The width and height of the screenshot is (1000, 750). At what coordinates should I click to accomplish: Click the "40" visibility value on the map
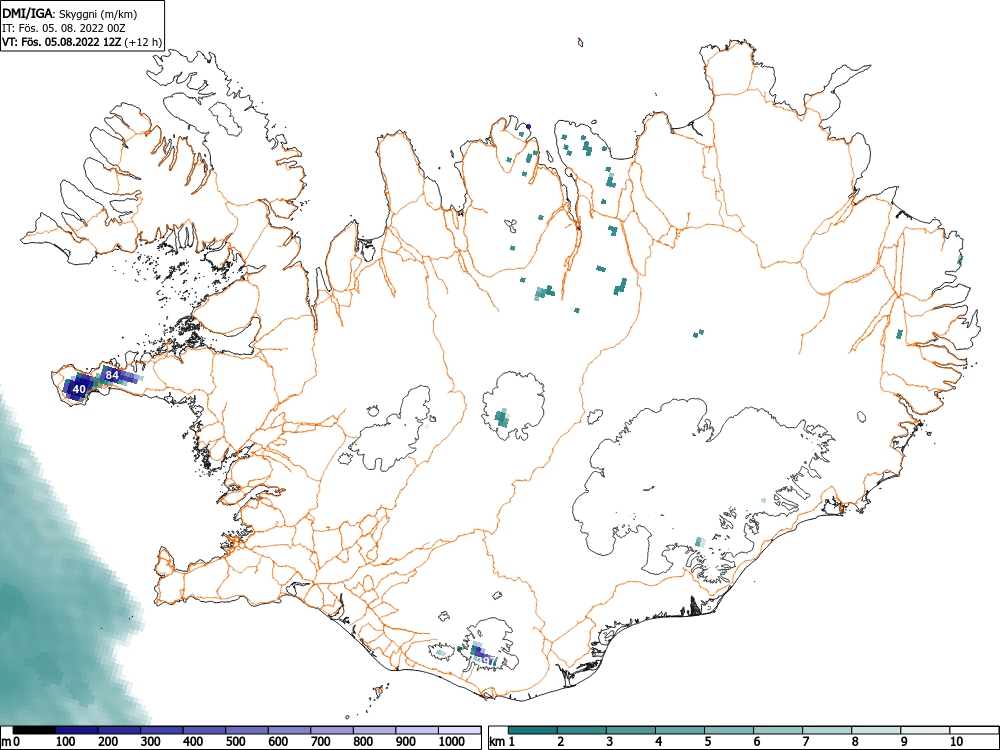pos(79,388)
